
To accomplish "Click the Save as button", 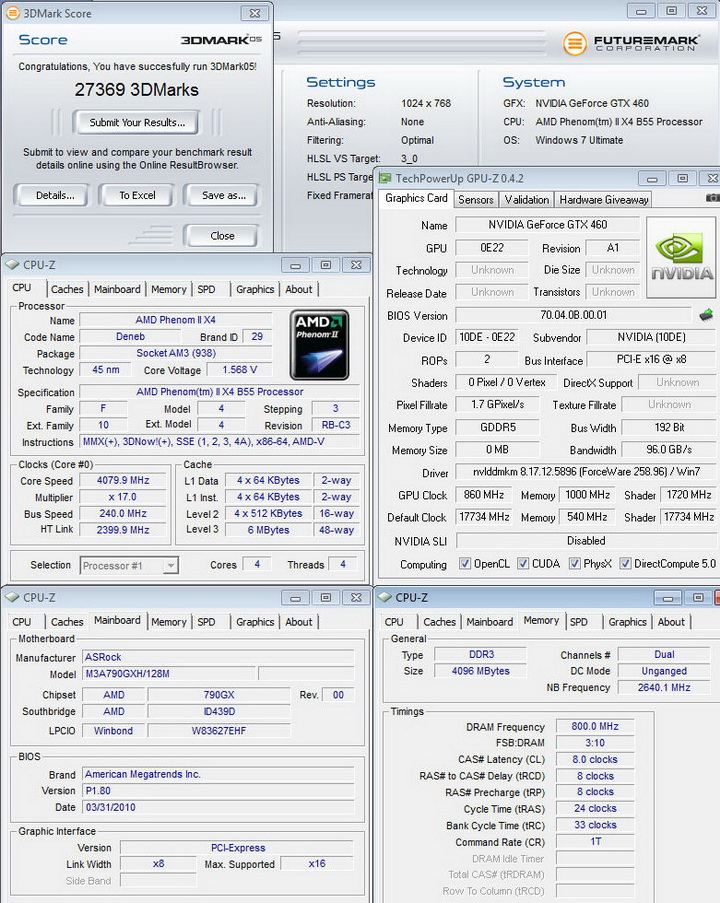I will [223, 195].
